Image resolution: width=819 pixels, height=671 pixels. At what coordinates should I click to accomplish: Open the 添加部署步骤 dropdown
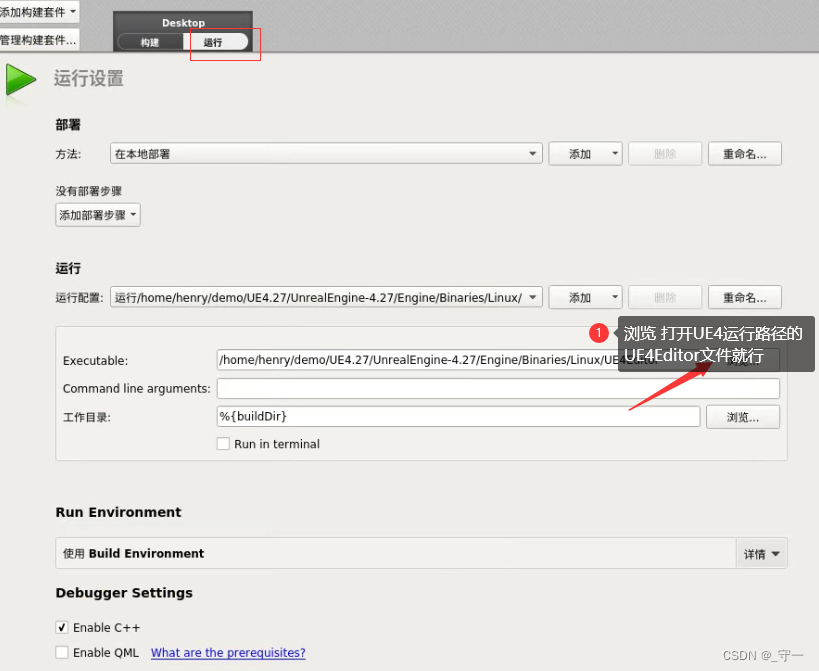97,214
